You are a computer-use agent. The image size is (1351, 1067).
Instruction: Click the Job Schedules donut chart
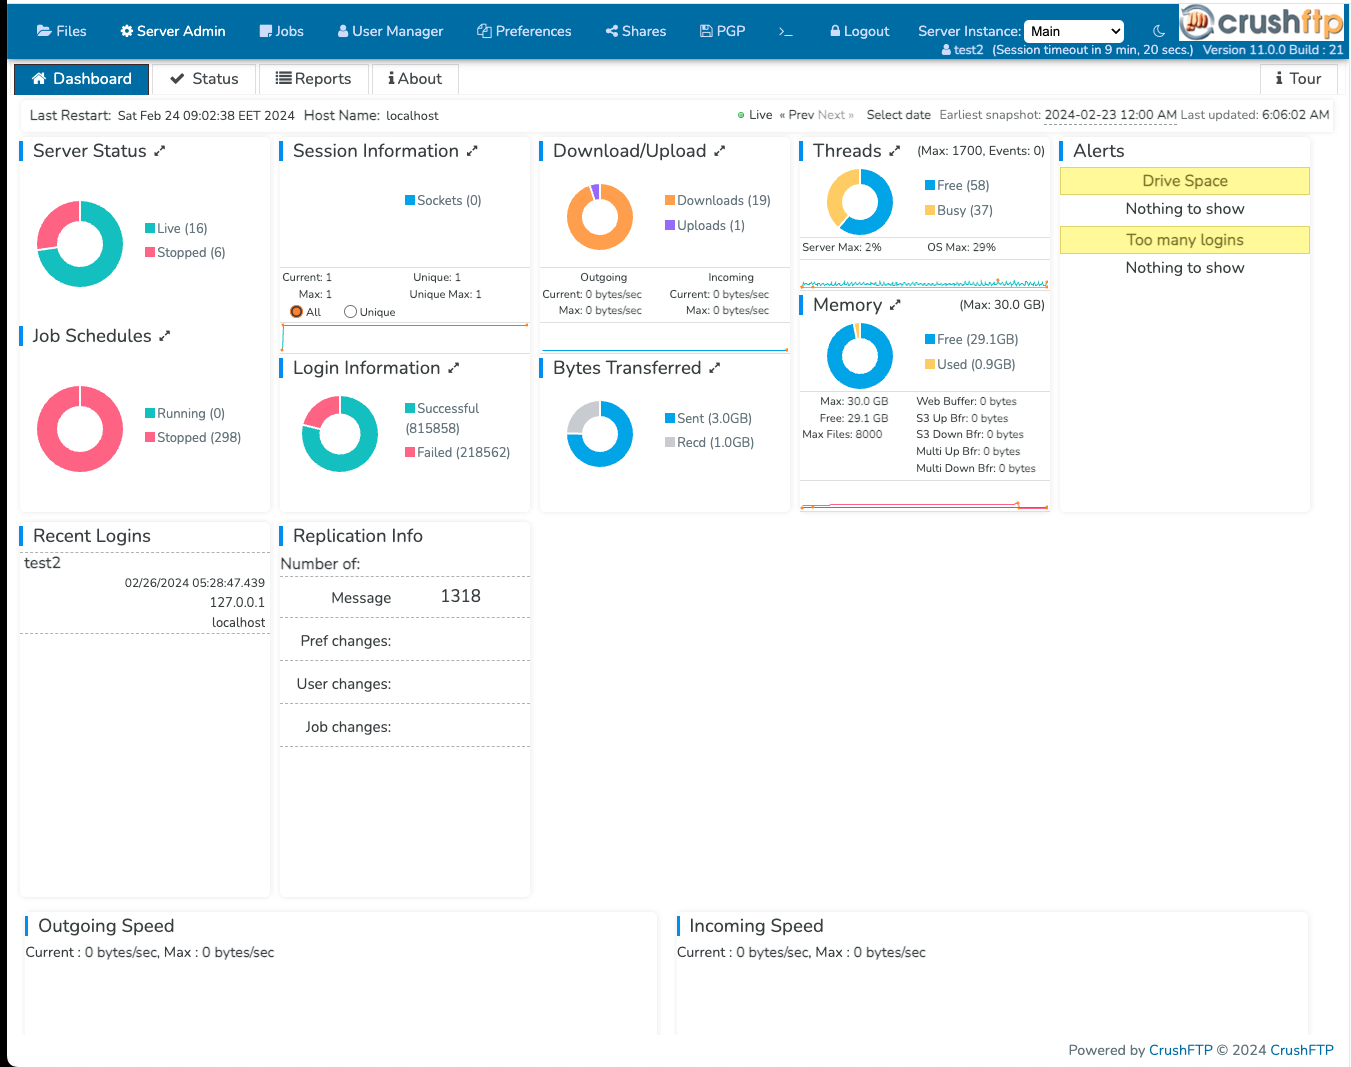point(80,429)
